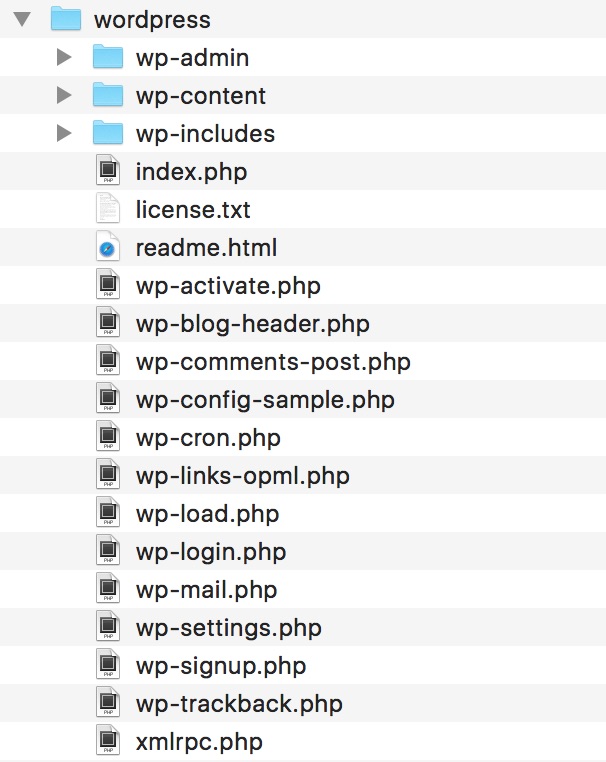Expand the wp-content folder arrow

point(65,95)
